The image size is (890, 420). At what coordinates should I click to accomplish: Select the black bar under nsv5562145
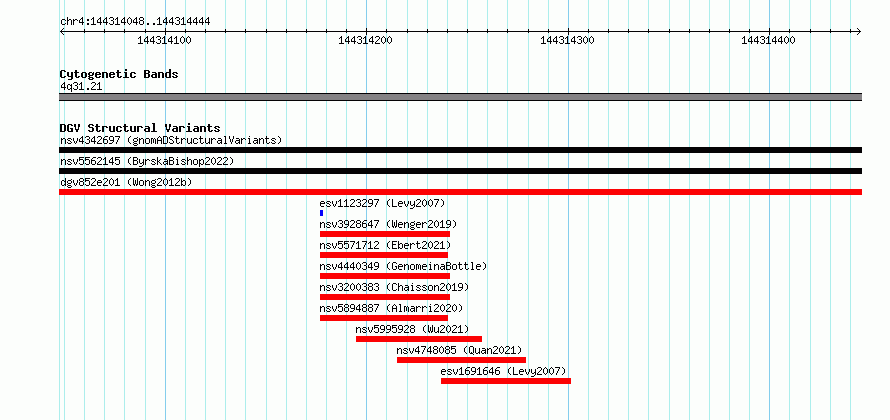click(460, 171)
